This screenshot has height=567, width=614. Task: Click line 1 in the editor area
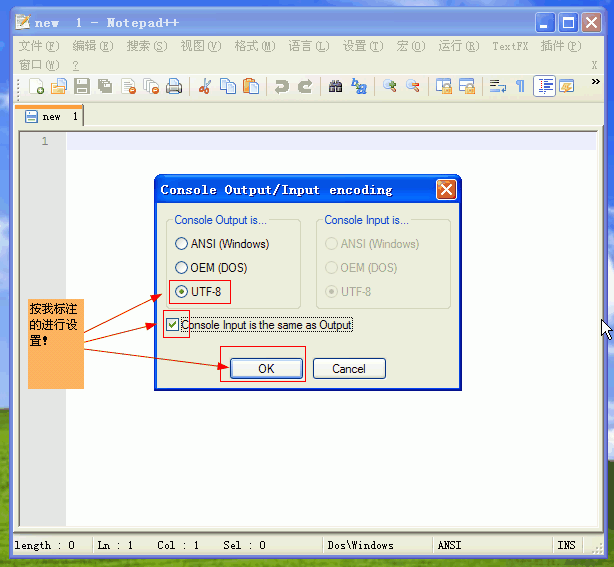pos(331,141)
